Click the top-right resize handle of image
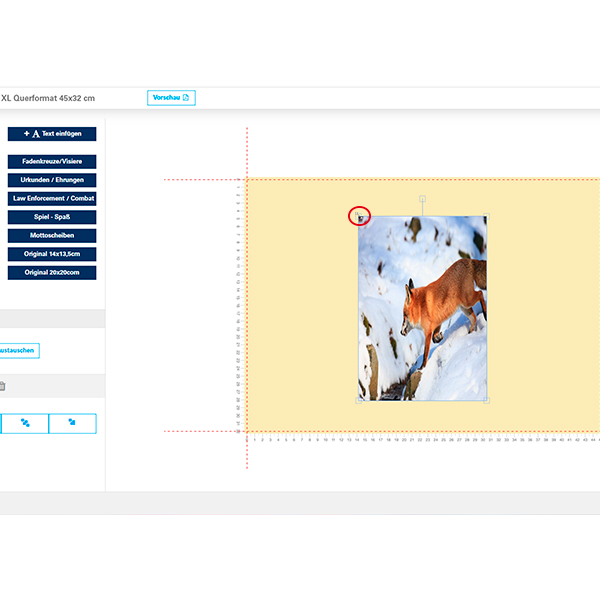Viewport: 600px width, 600px height. (487, 215)
